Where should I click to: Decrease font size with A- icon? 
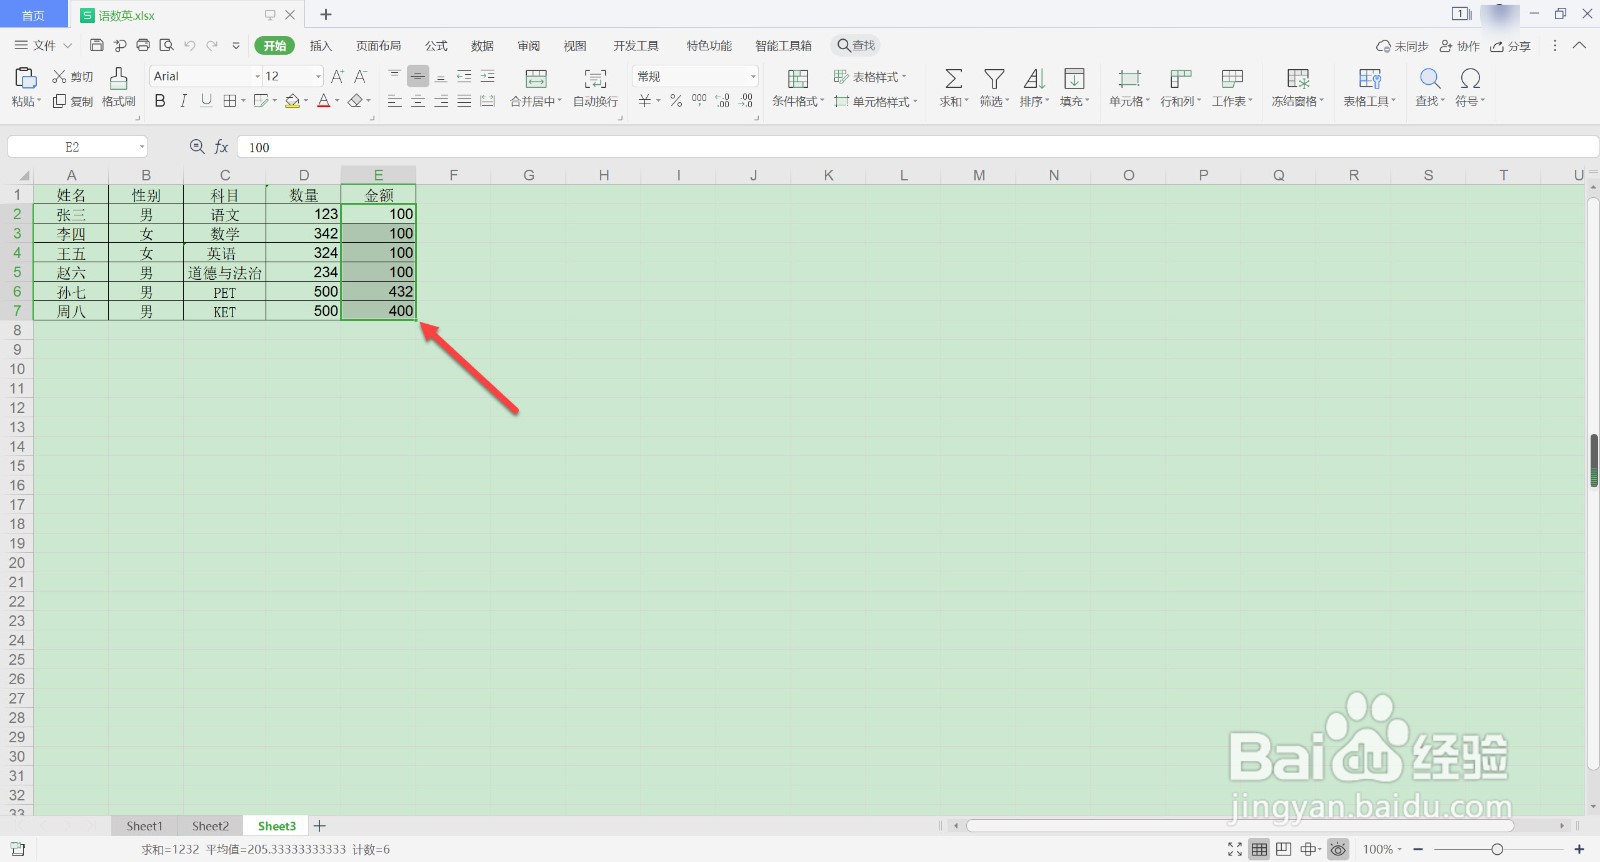[x=361, y=76]
